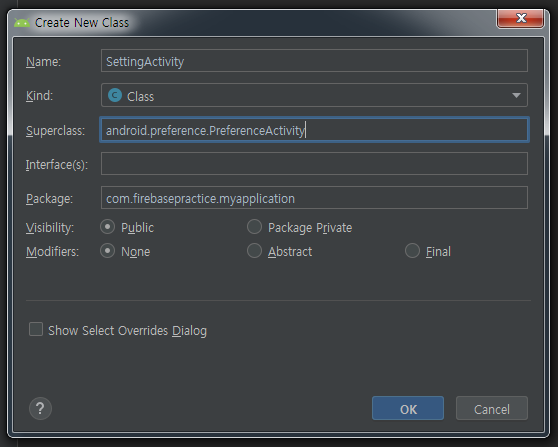Click the Package: label

coord(49,199)
